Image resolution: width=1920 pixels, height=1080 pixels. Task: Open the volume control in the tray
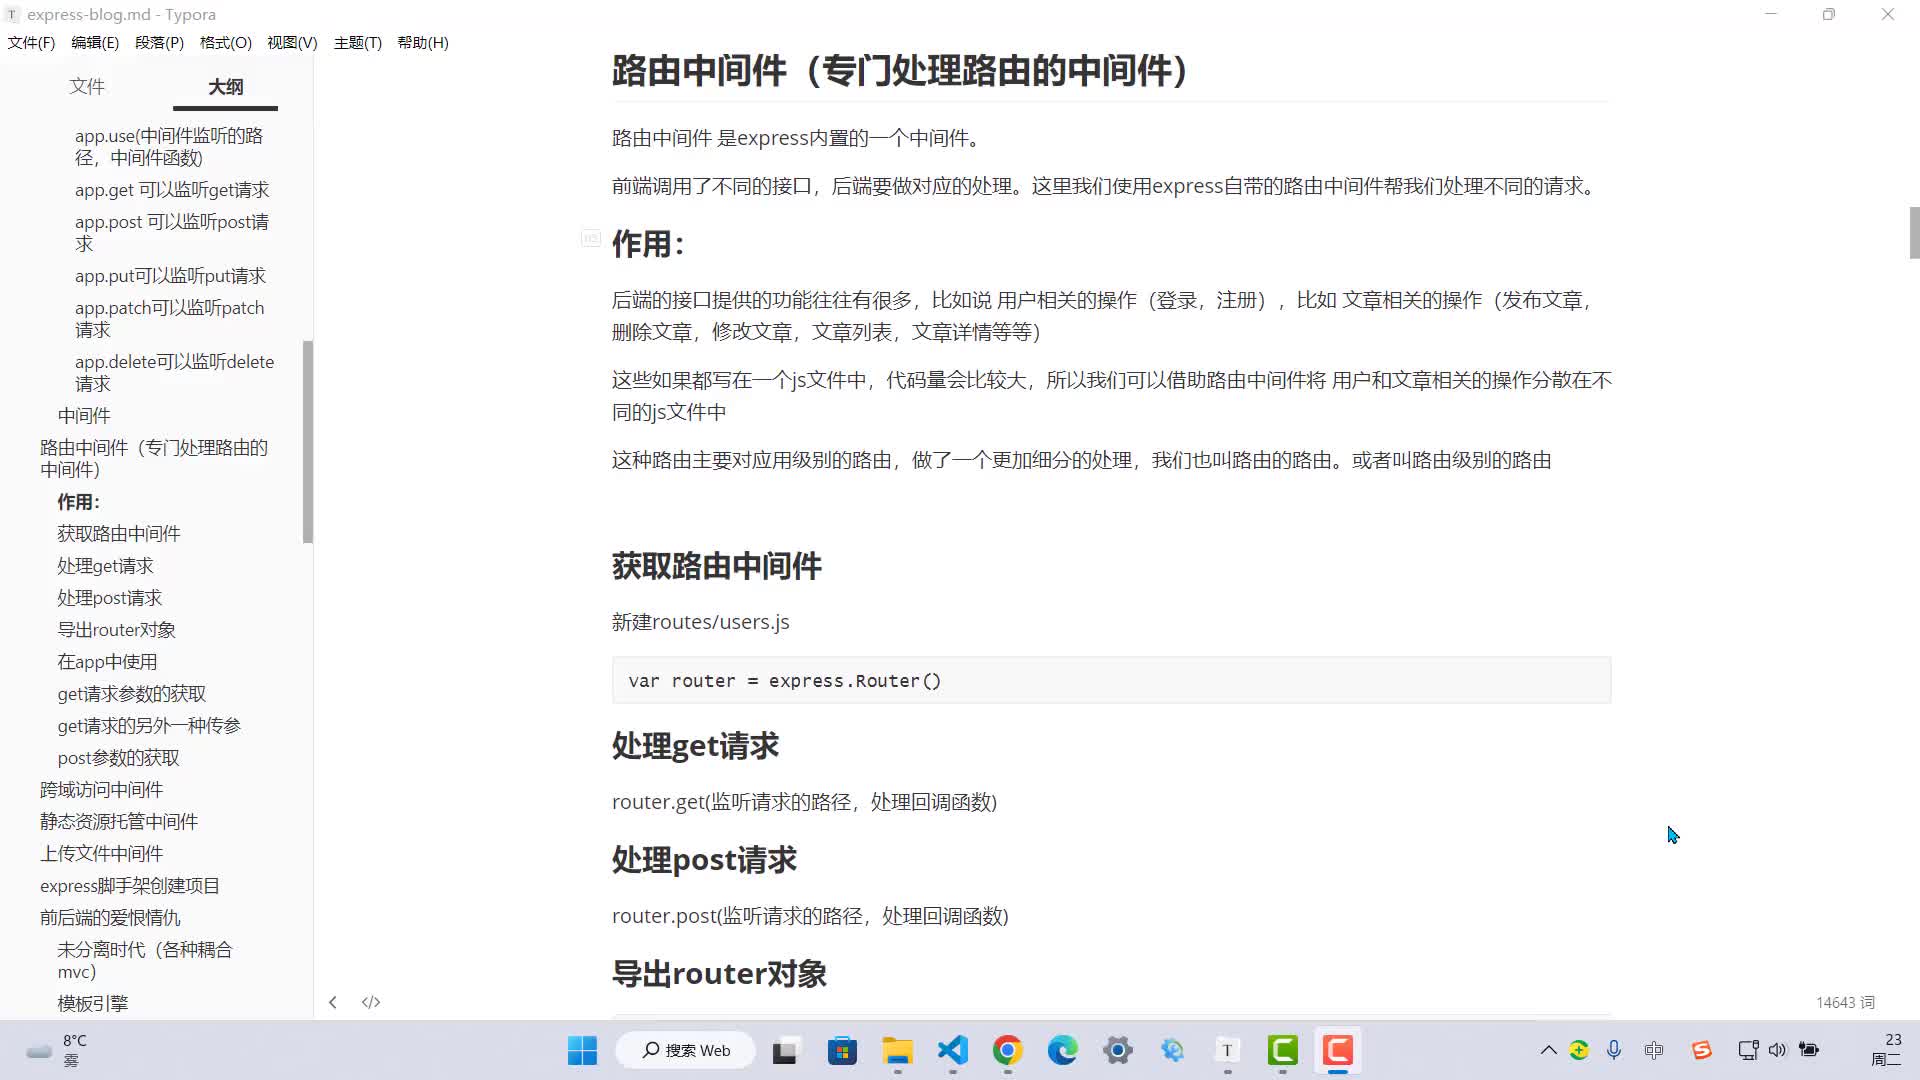1777,1050
